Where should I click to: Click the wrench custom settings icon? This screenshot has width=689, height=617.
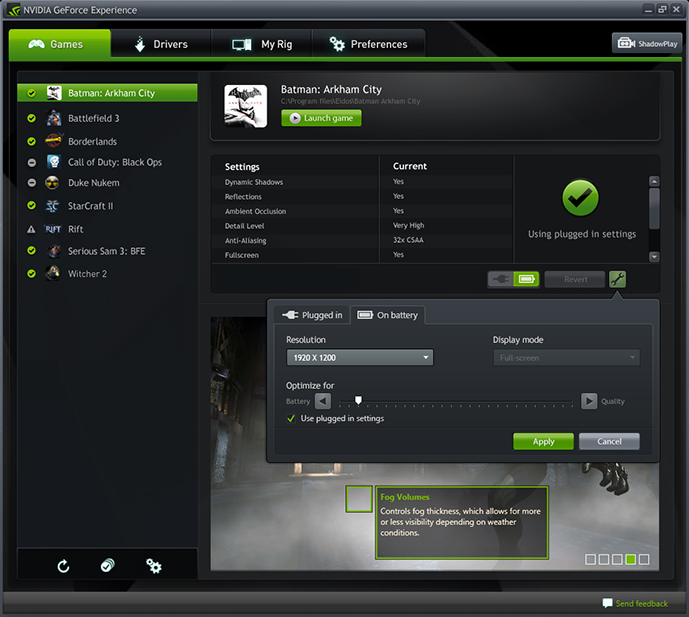(618, 280)
